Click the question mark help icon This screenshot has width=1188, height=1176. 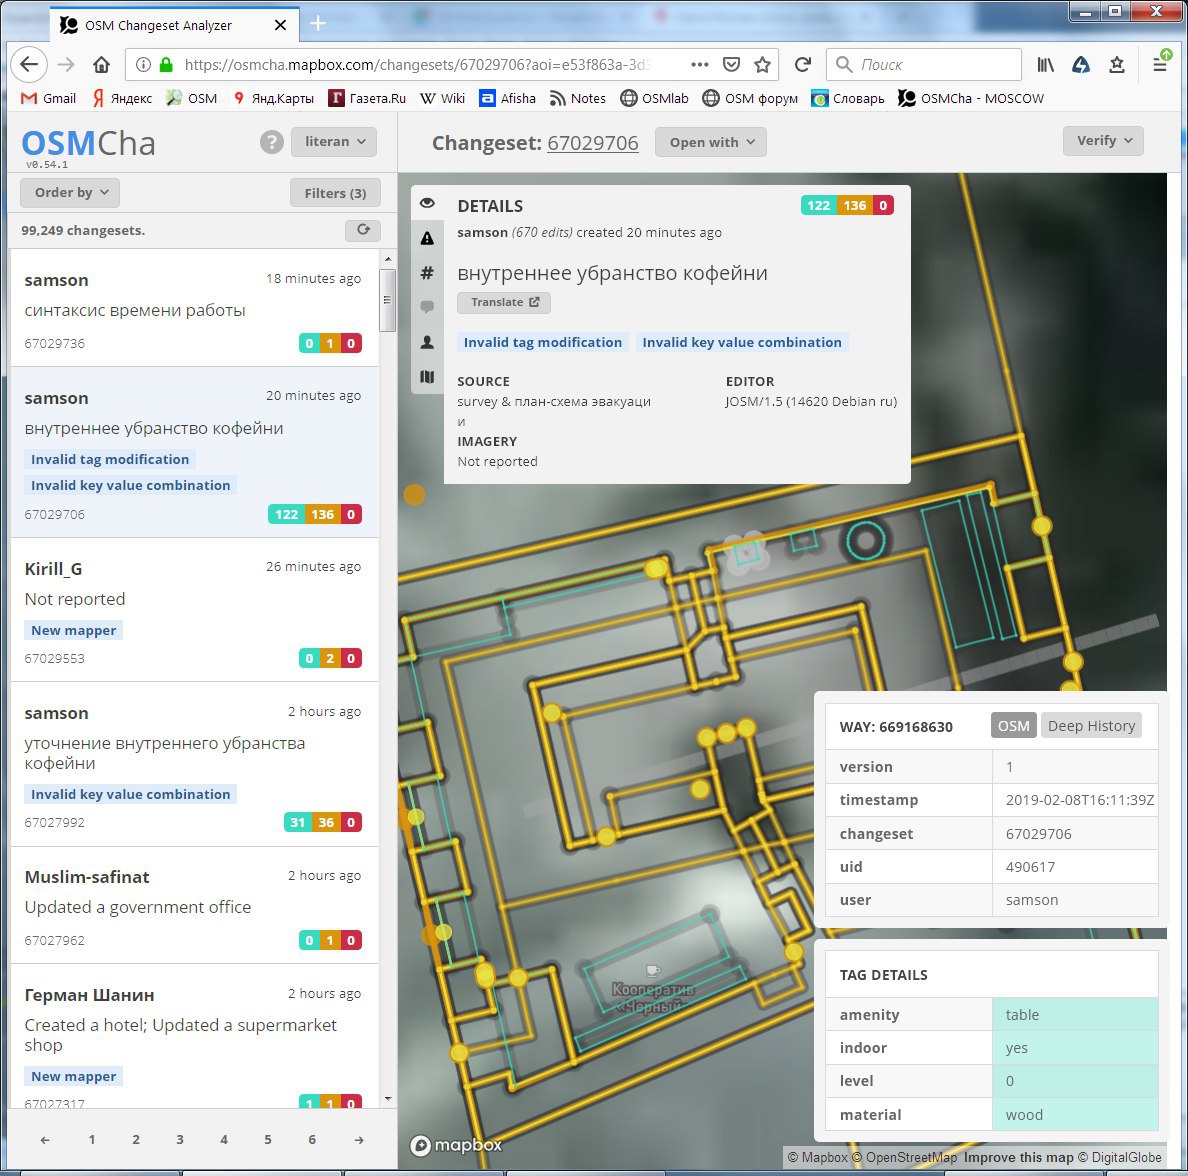pos(271,142)
